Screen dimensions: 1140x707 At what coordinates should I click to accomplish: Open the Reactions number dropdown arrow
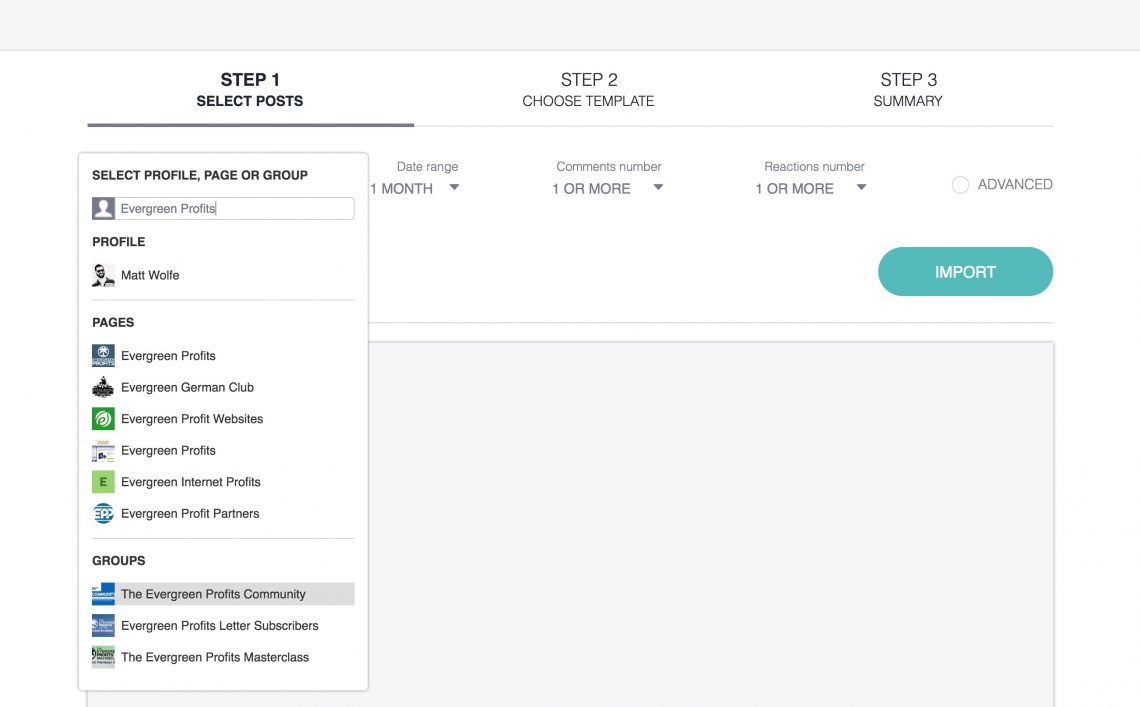861,188
